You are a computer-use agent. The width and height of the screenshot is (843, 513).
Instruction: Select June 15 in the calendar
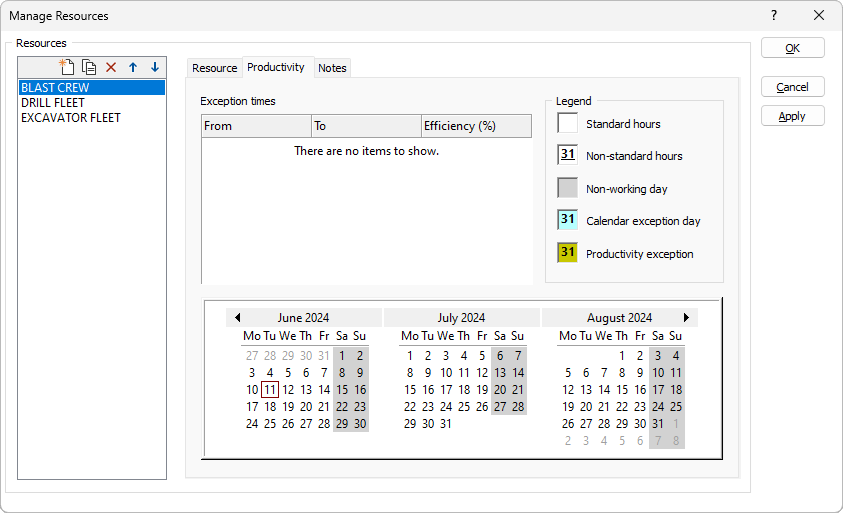342,390
